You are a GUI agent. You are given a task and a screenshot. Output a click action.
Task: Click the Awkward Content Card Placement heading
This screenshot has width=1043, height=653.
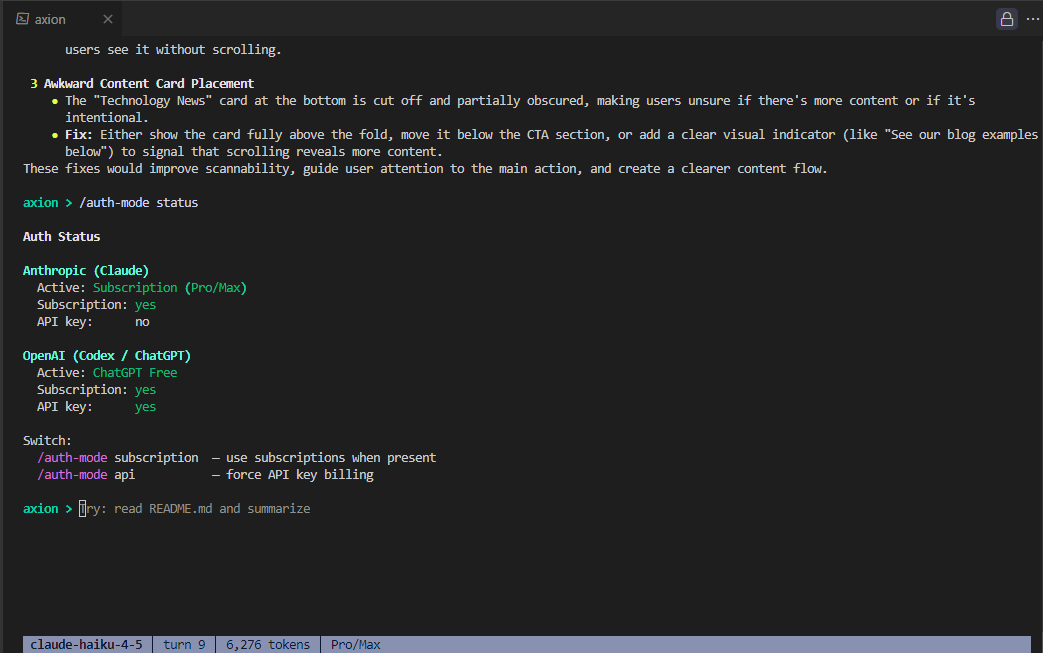click(149, 84)
